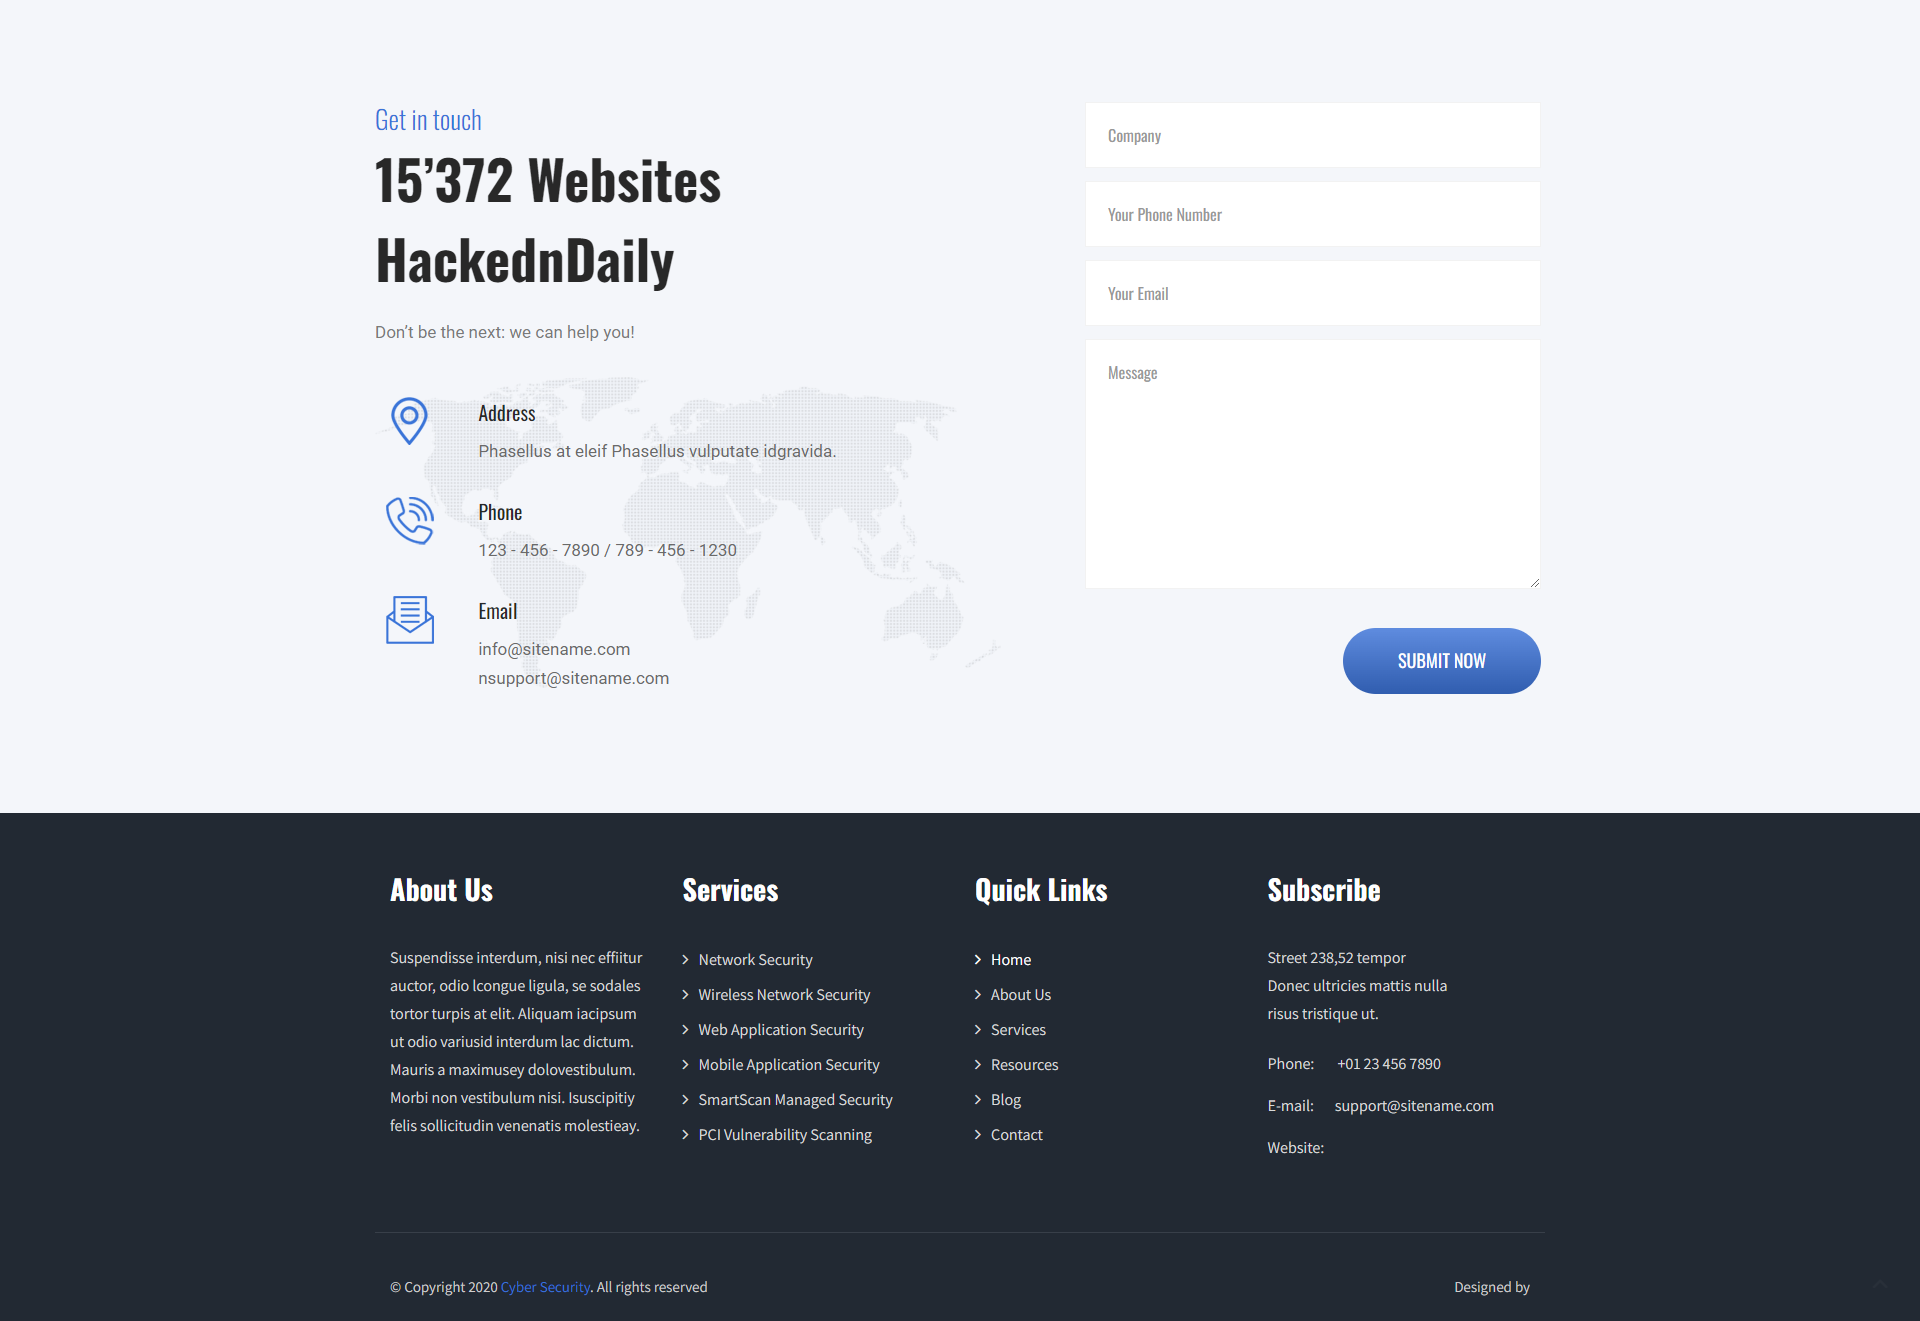Expand the About Us quick link
The image size is (1920, 1321).
pyautogui.click(x=1021, y=994)
